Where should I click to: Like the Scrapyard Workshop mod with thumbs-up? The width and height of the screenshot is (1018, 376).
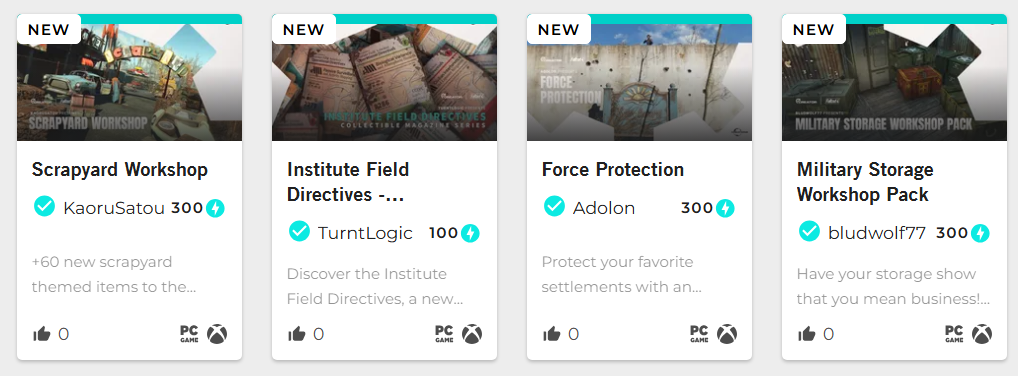[42, 334]
